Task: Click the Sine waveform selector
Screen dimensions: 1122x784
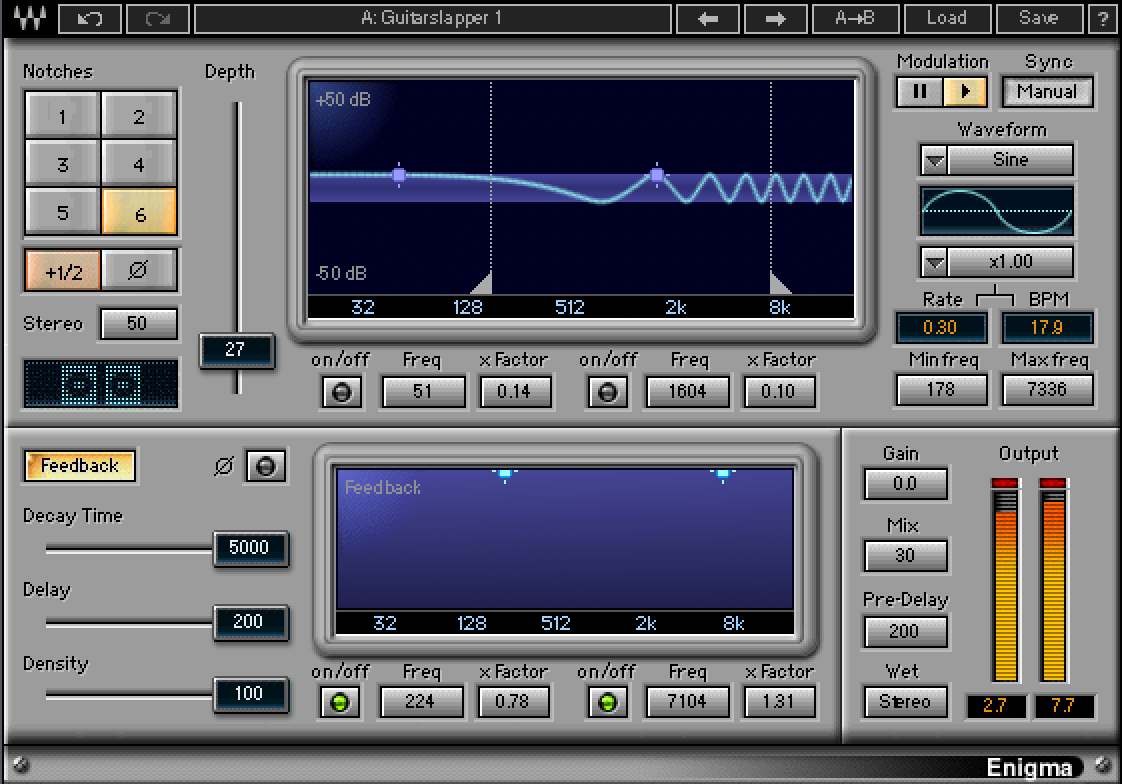Action: tap(1010, 160)
